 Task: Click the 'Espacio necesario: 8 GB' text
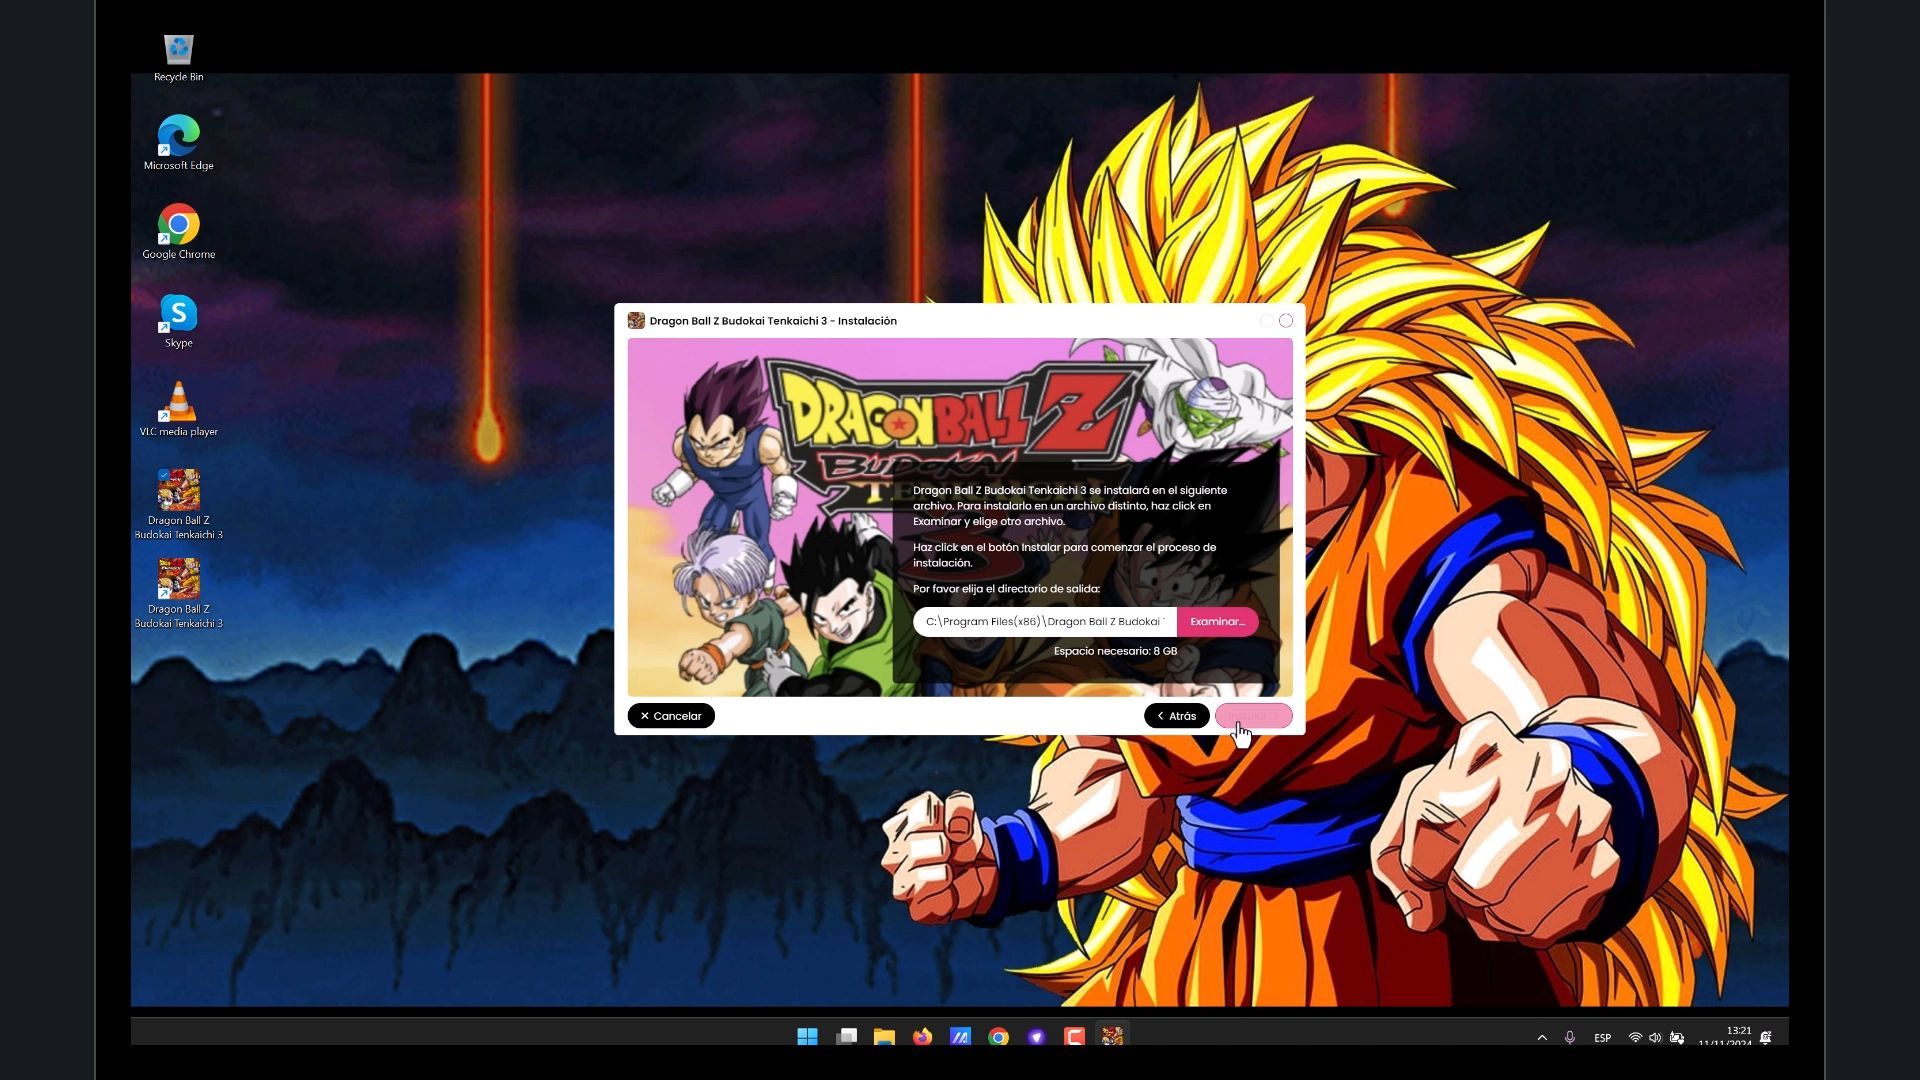1115,651
